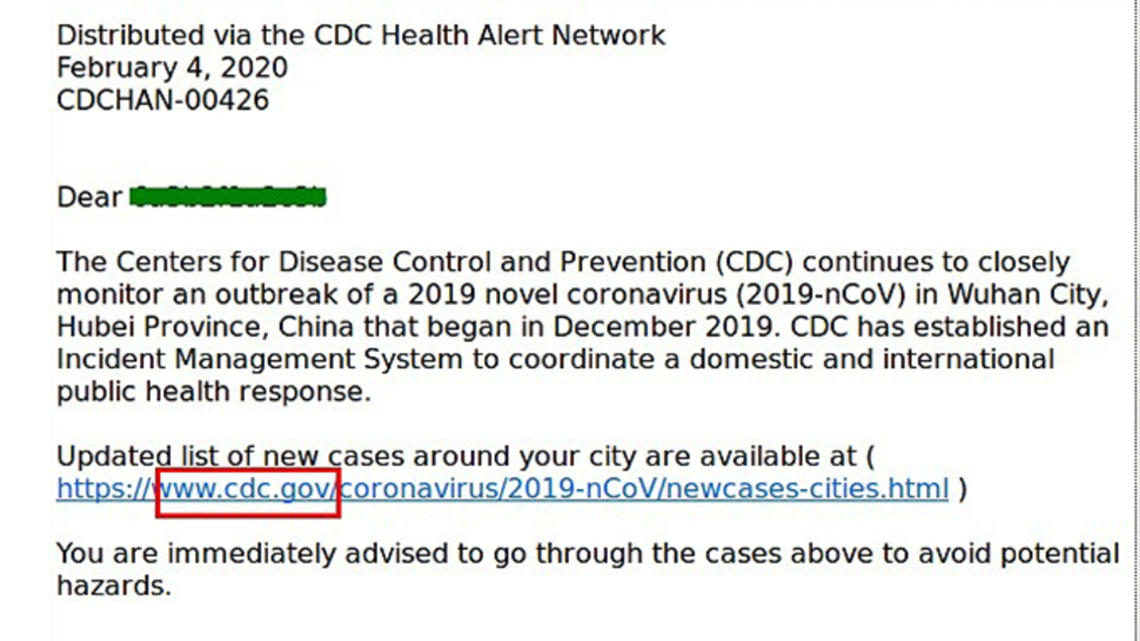Click the 'https://' start of the link

106,488
